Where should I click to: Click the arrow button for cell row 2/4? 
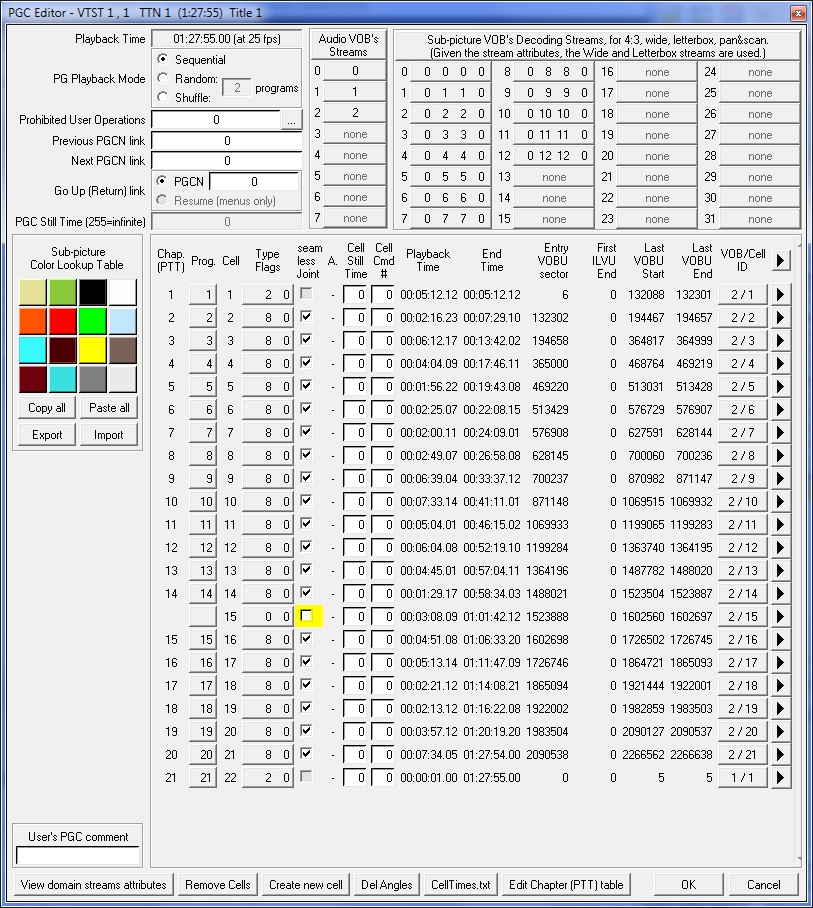(781, 364)
